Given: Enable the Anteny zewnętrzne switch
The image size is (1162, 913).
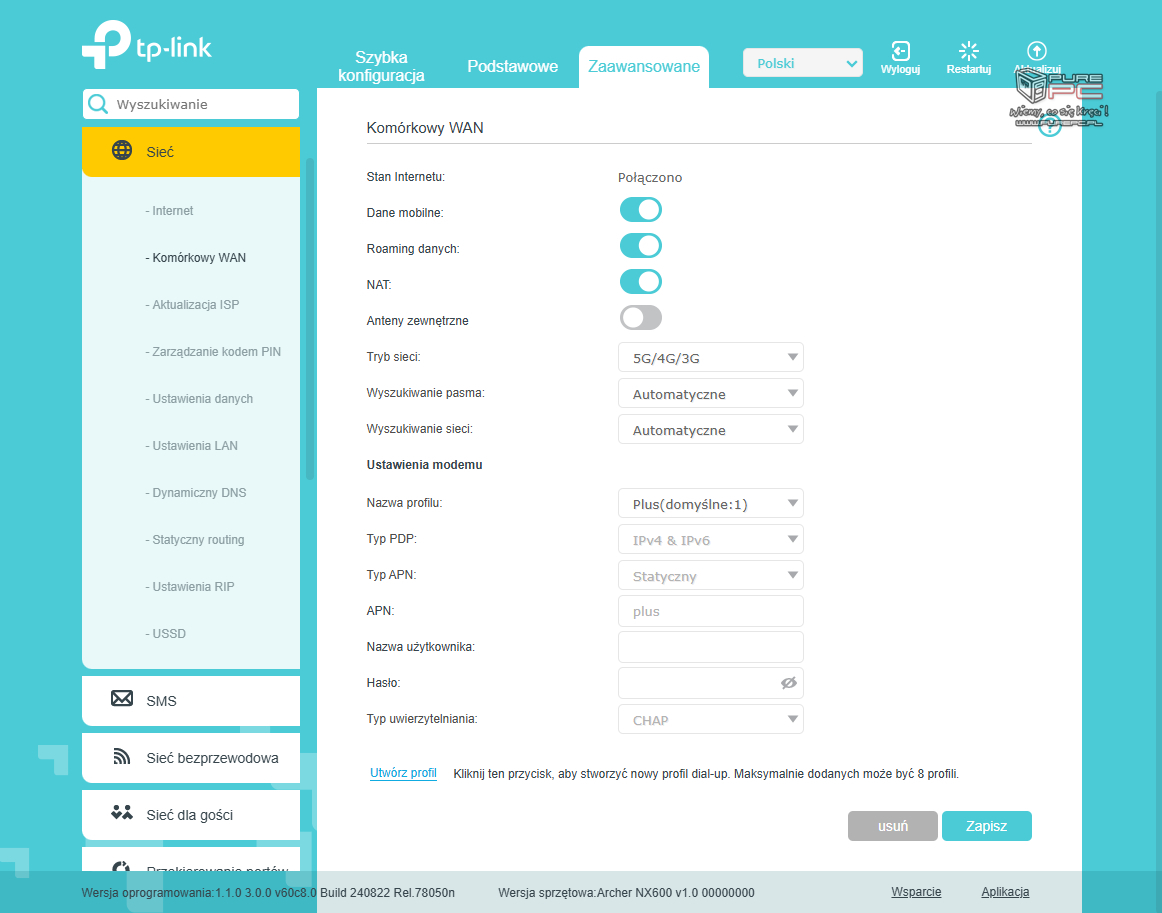Looking at the screenshot, I should point(638,317).
